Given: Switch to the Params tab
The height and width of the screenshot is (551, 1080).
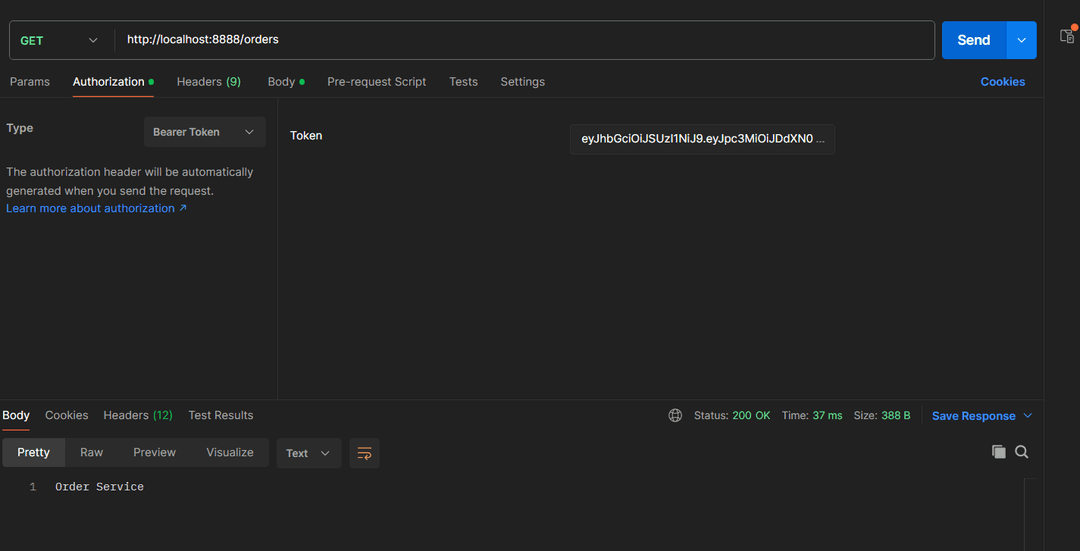Looking at the screenshot, I should coord(30,82).
